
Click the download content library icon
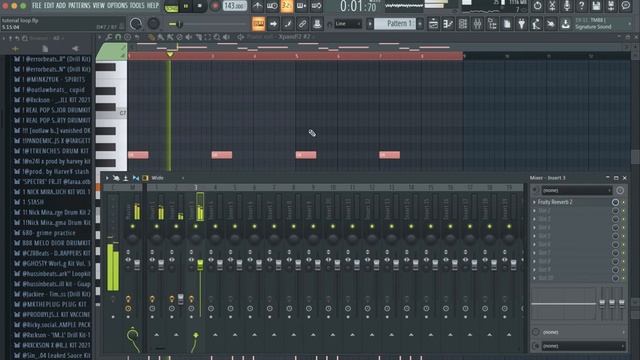click(x=565, y=24)
